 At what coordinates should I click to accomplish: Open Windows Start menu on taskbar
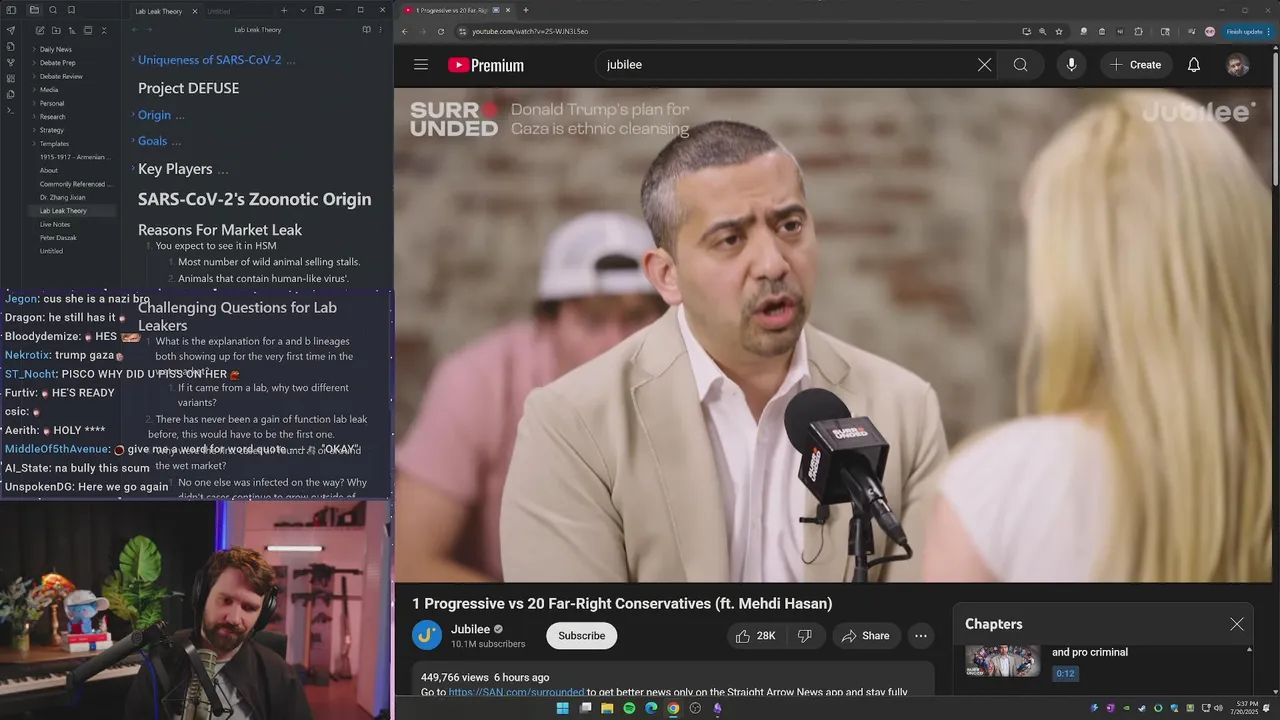coord(562,708)
